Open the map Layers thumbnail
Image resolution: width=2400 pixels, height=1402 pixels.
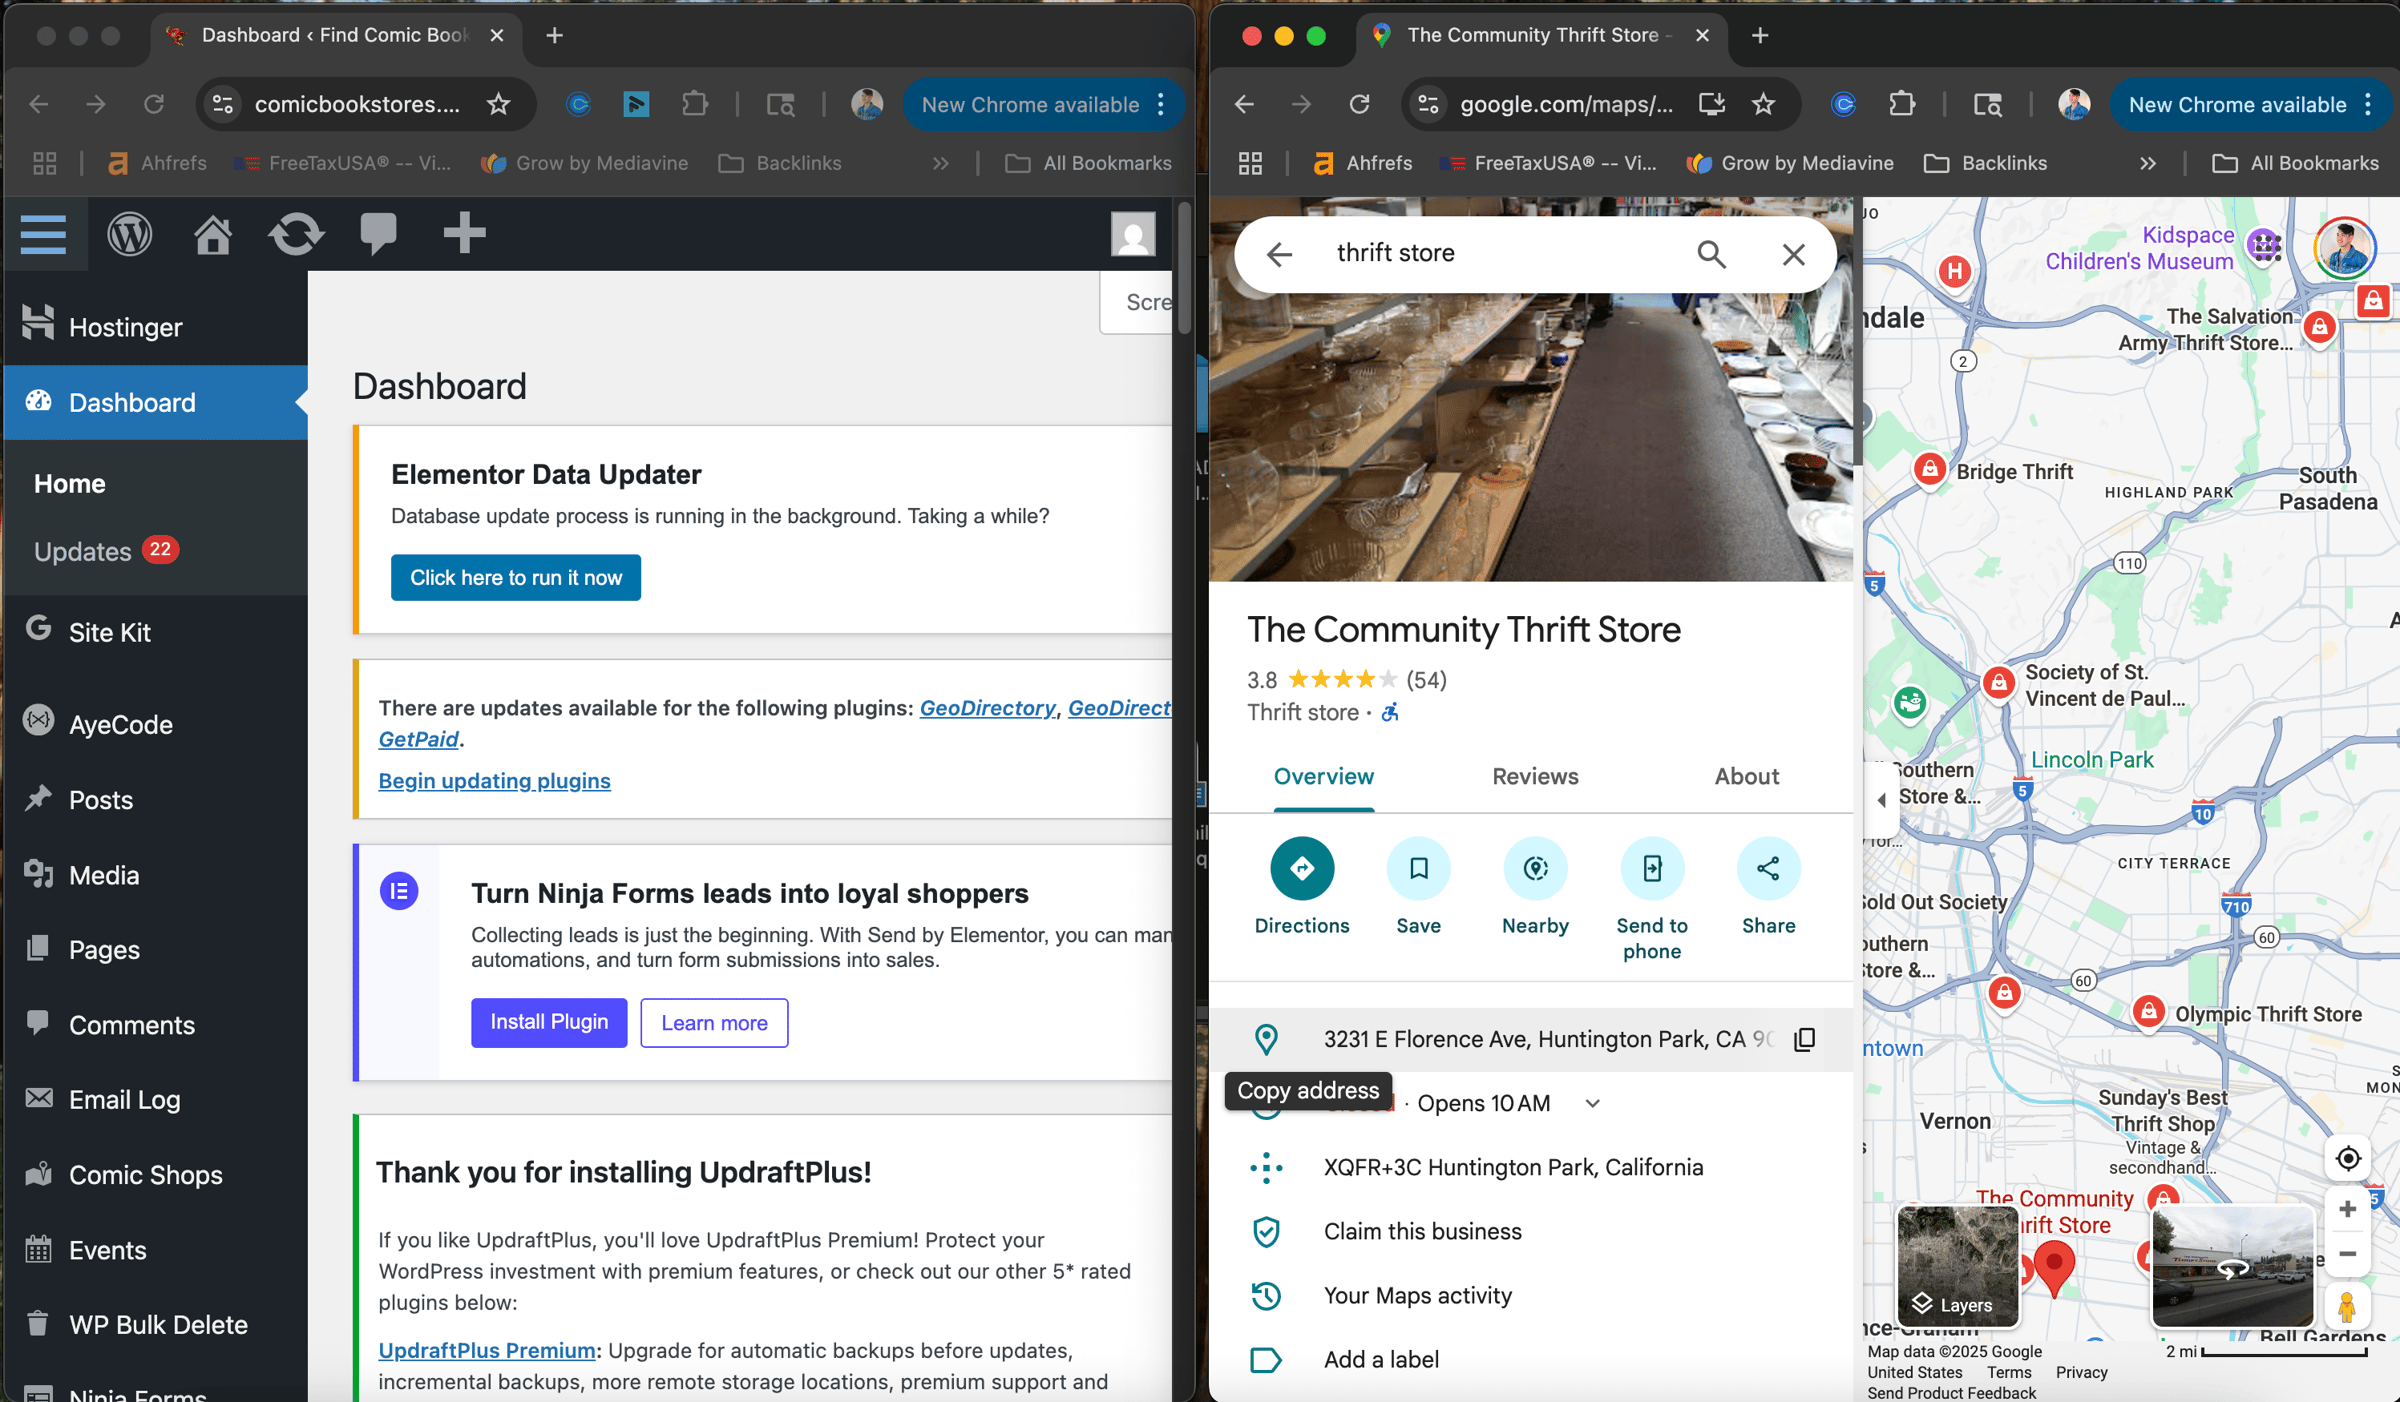[1957, 1265]
